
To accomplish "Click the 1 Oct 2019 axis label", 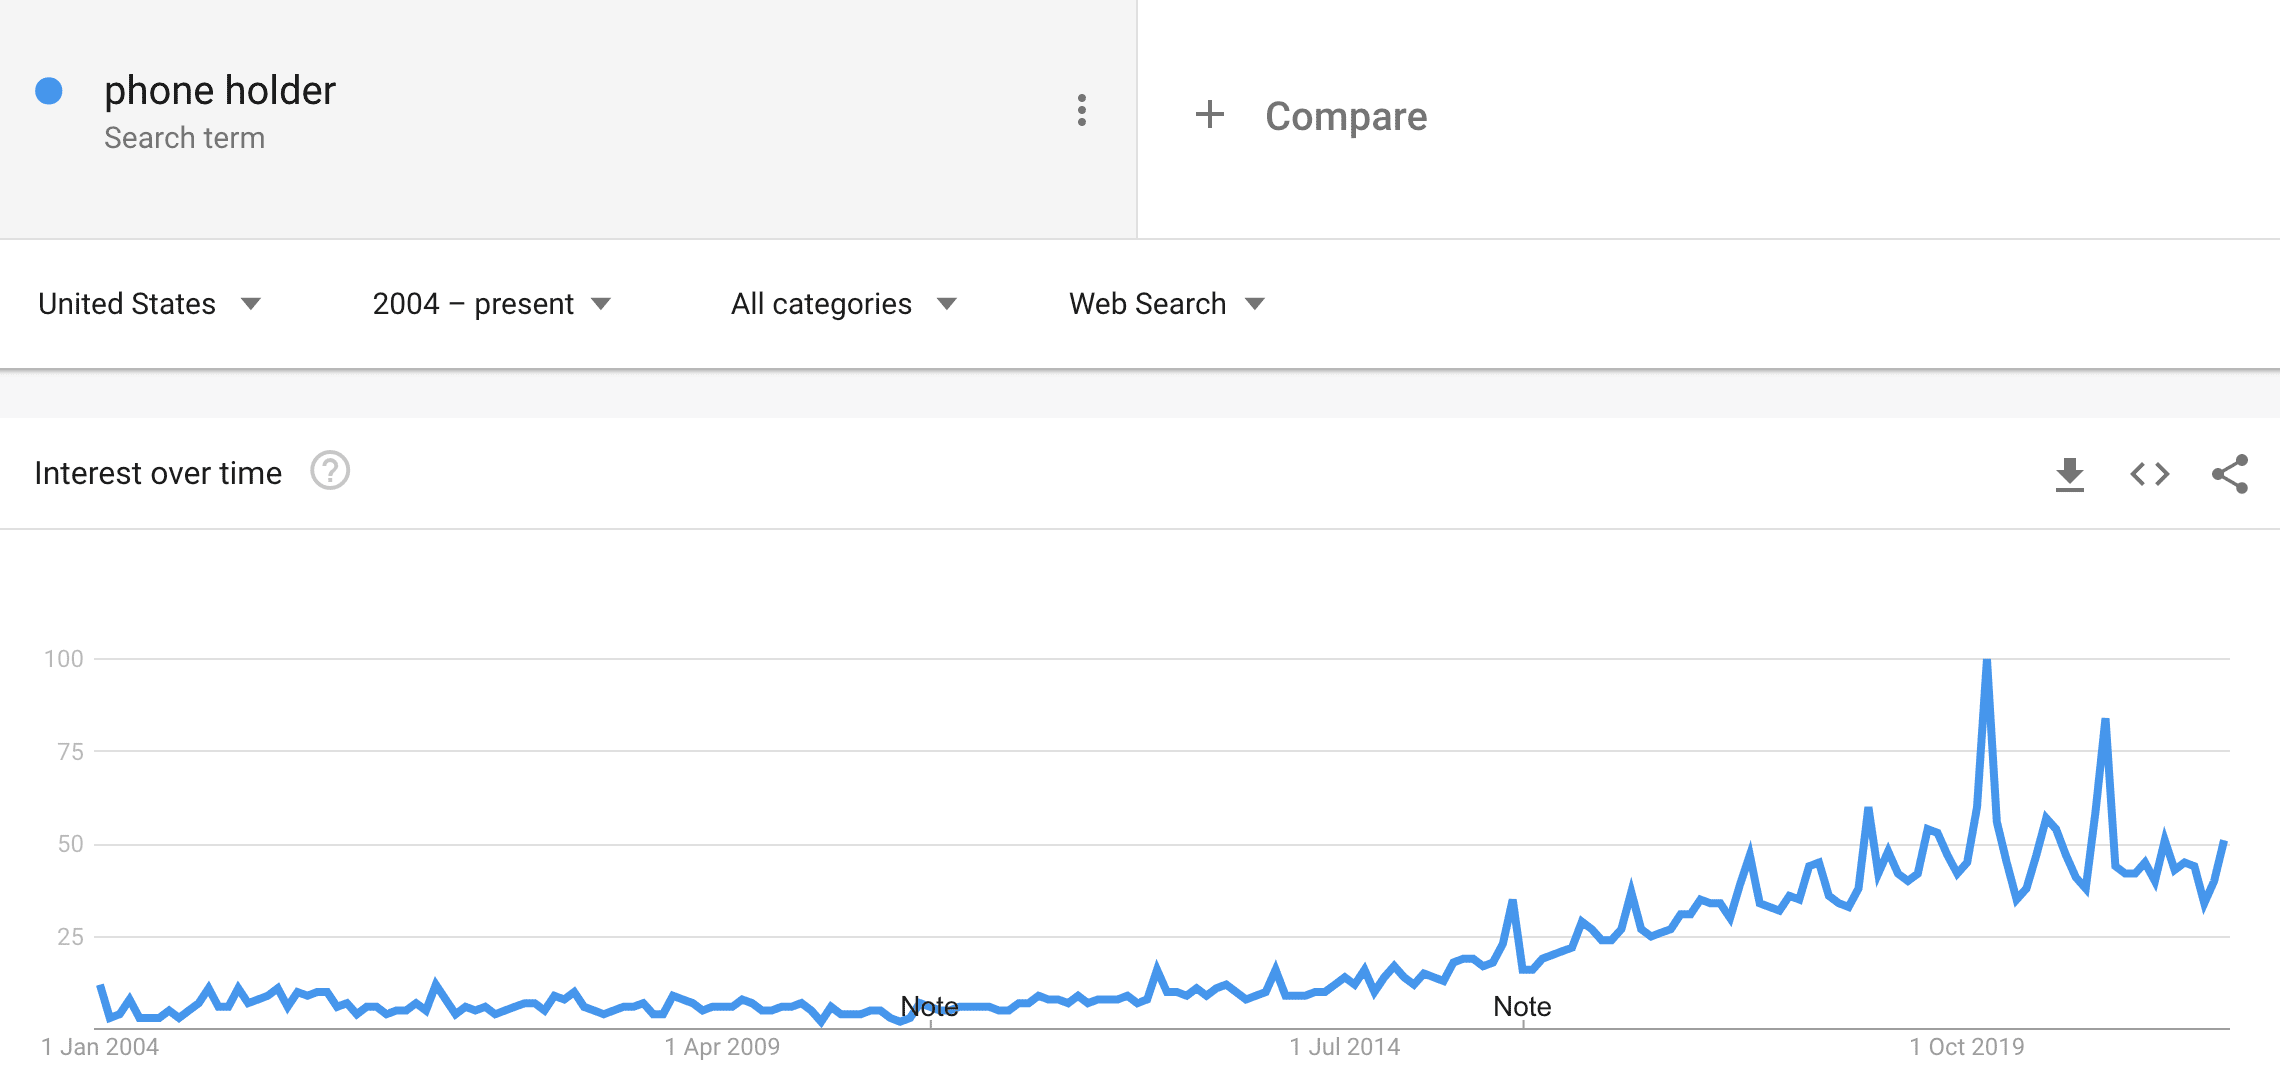I will (x=1966, y=1047).
